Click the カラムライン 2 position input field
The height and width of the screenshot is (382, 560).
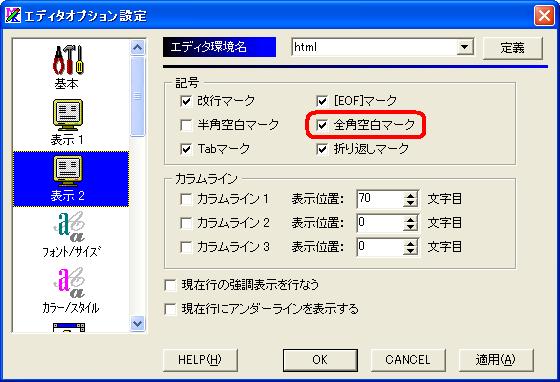[x=380, y=223]
